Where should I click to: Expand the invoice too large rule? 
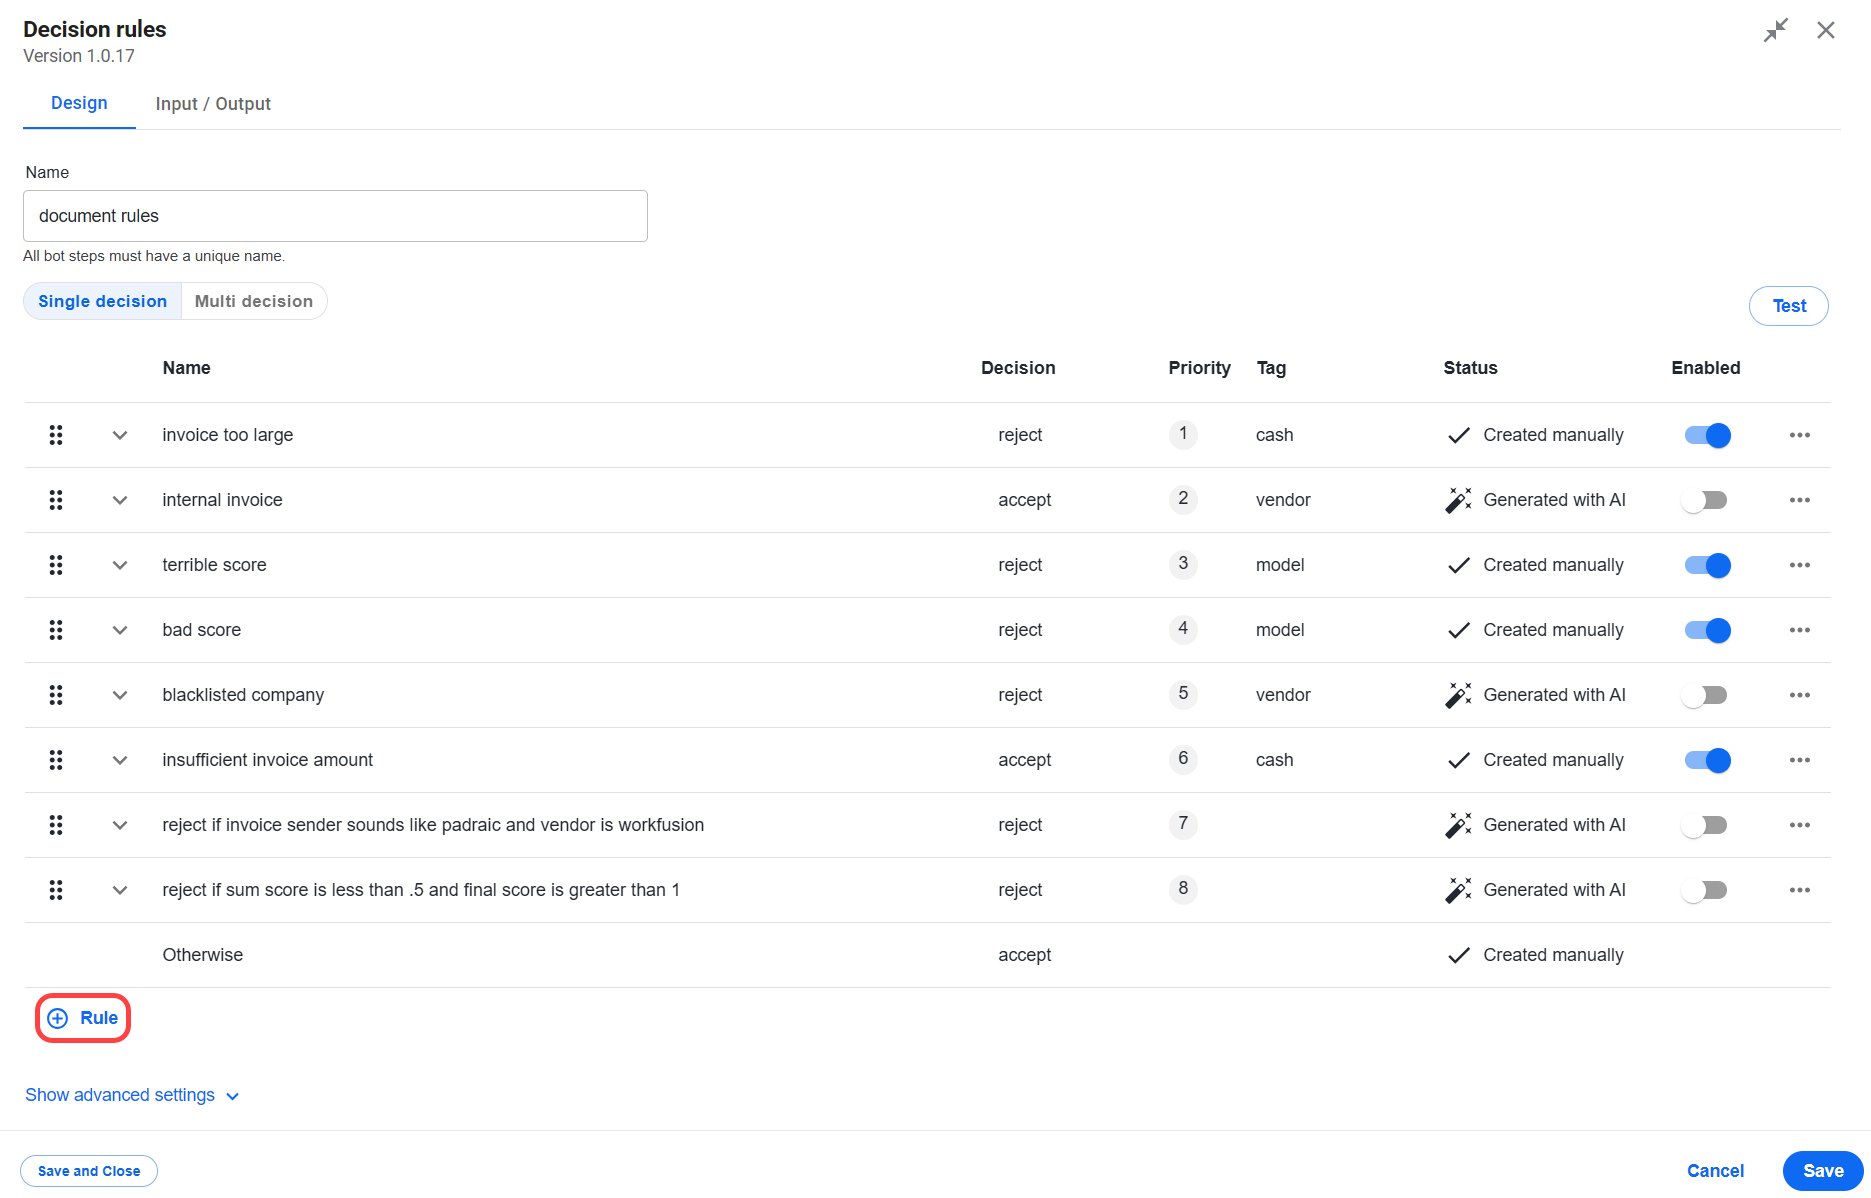tap(120, 435)
